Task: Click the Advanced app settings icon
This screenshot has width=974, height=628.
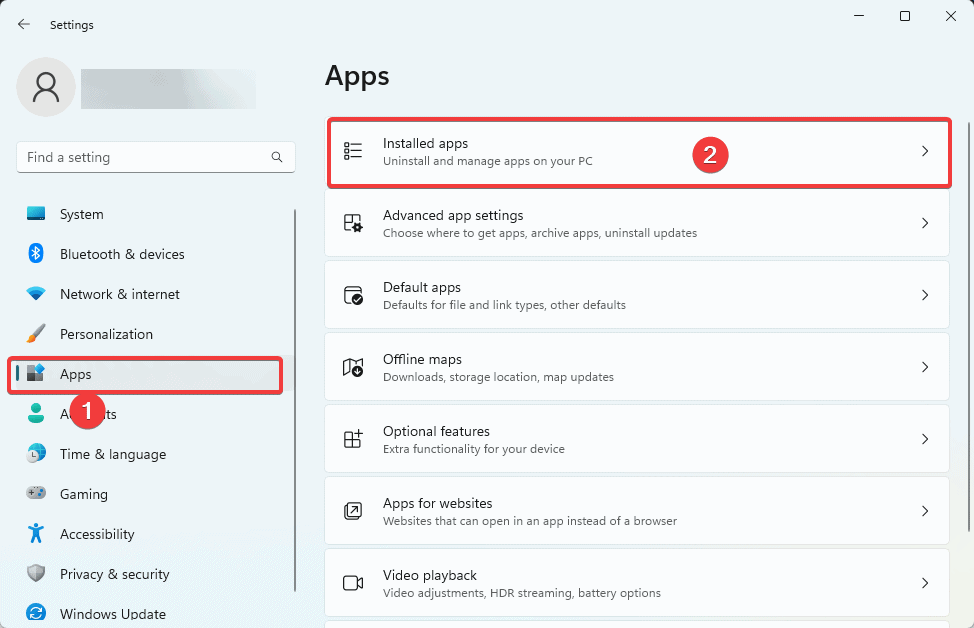Action: pos(353,223)
